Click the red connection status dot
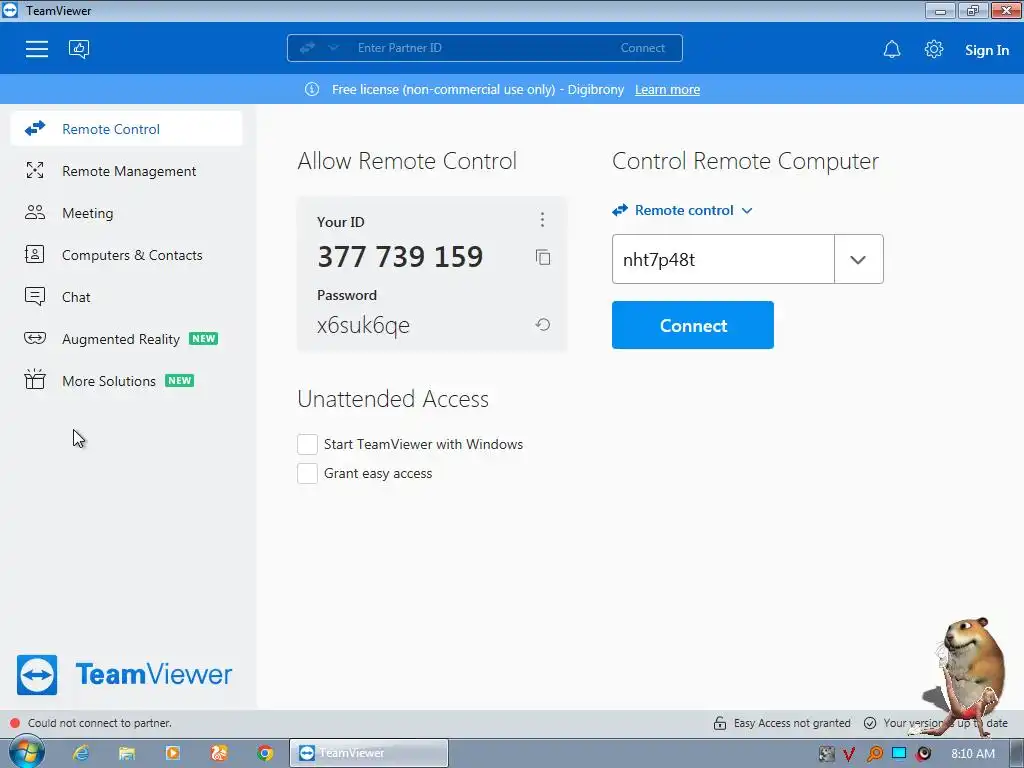This screenshot has height=768, width=1024. [x=14, y=723]
